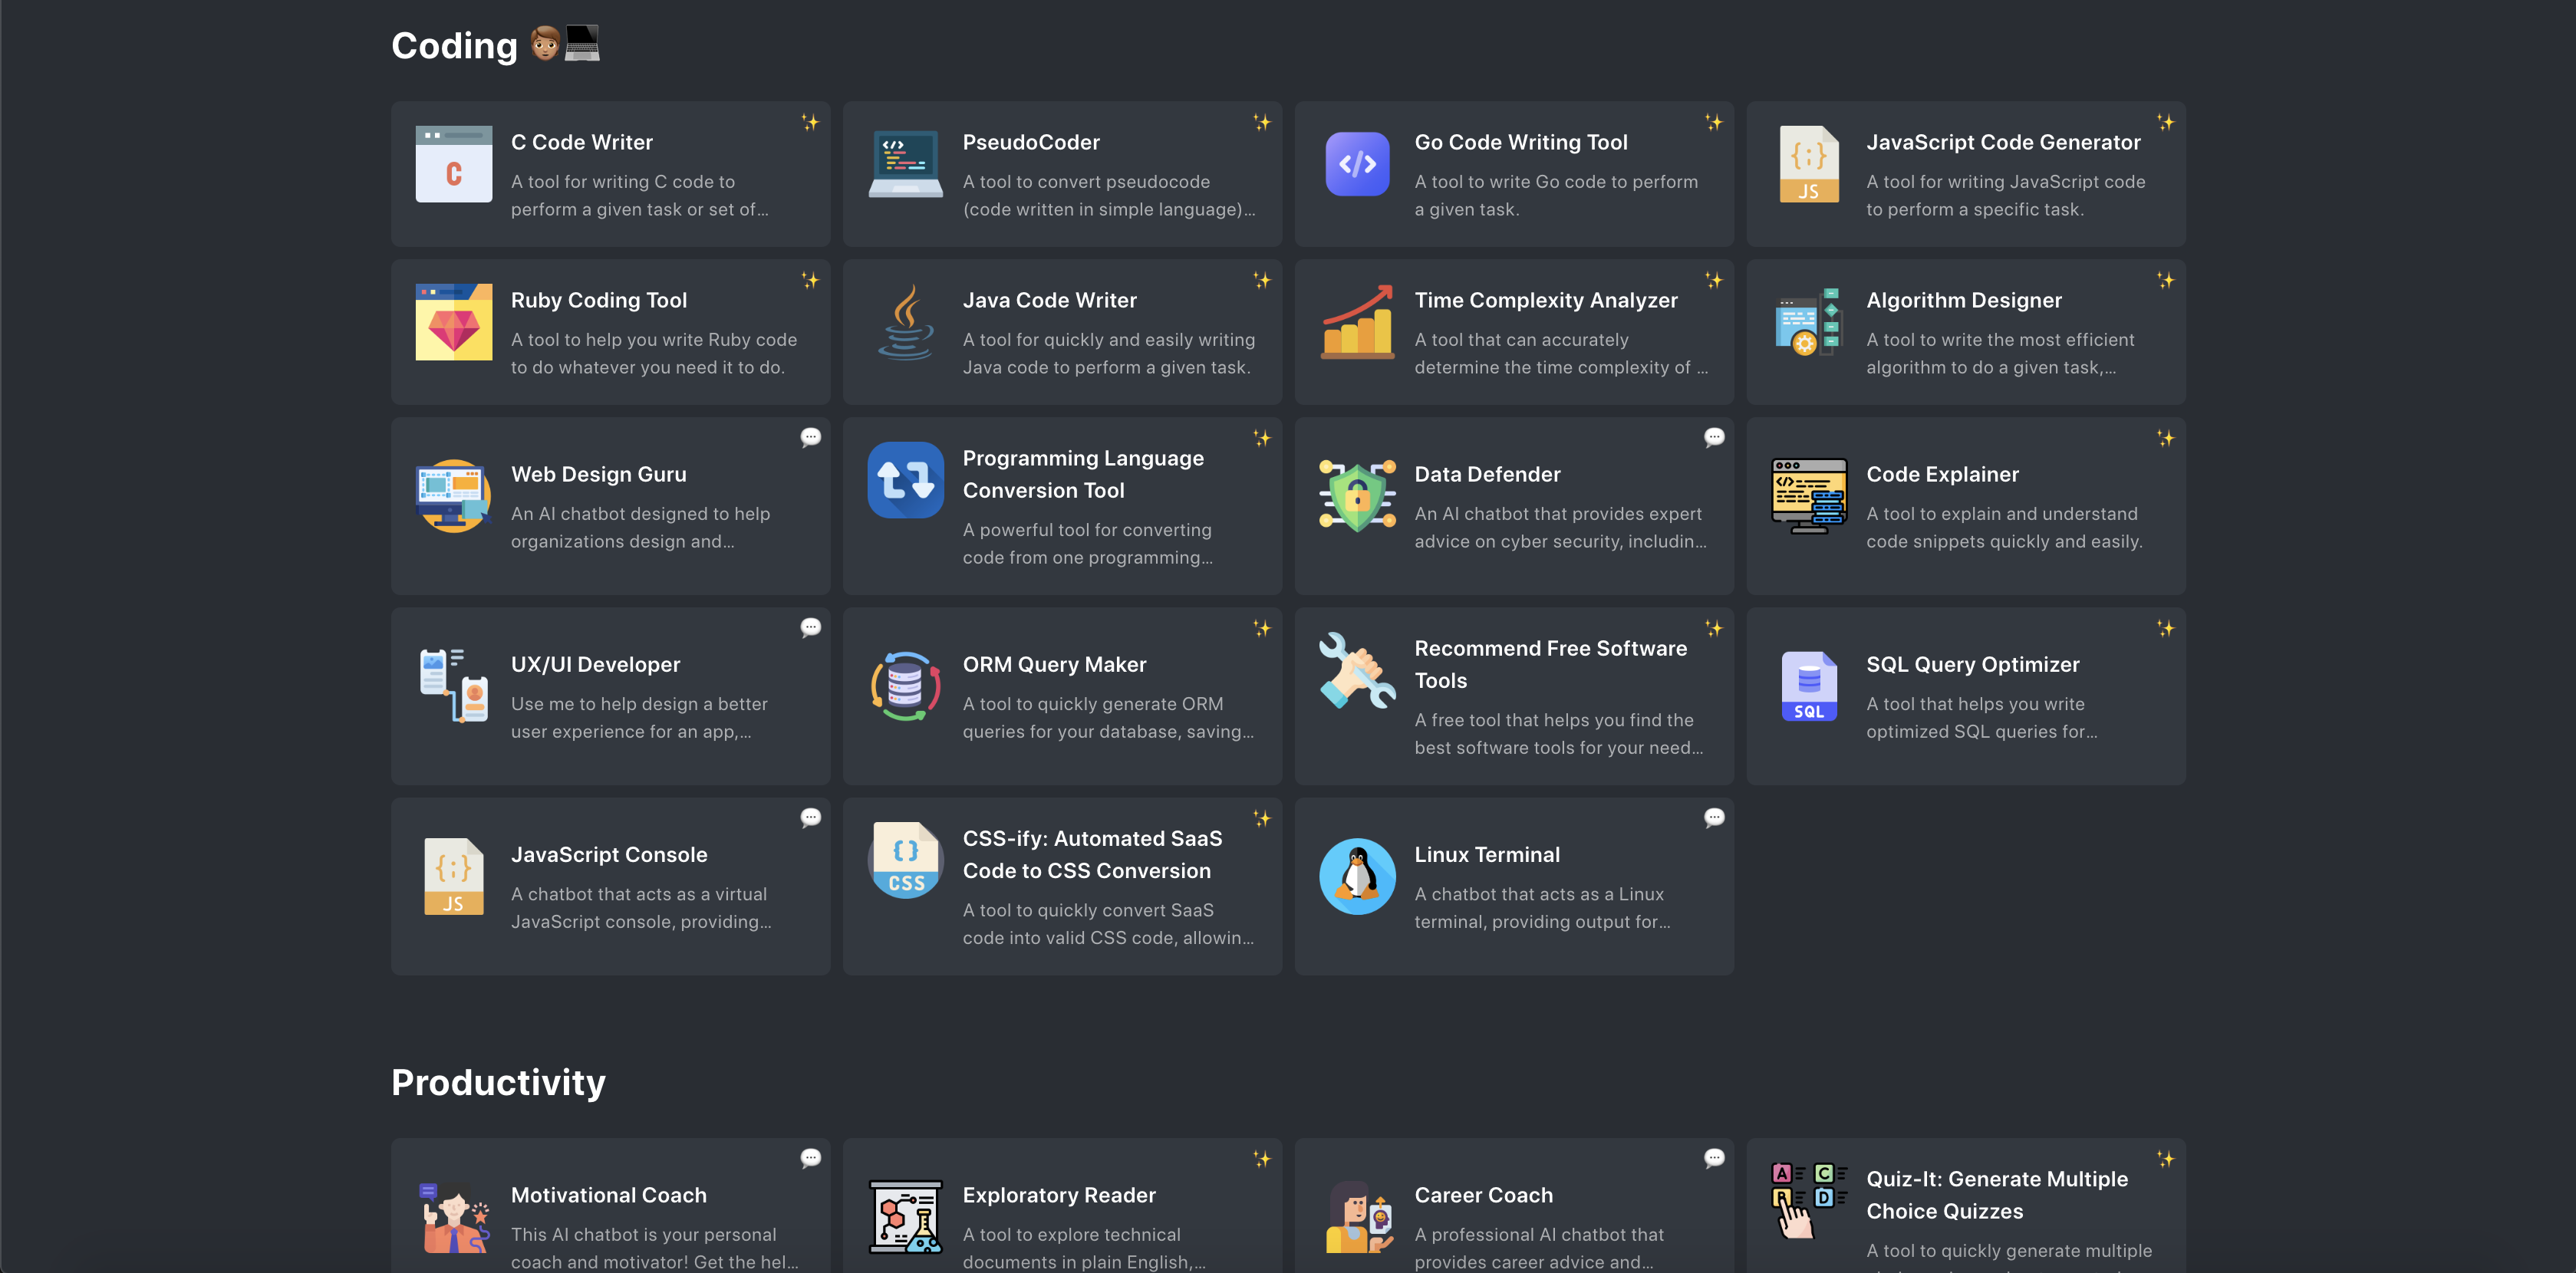The height and width of the screenshot is (1273, 2576).
Task: Click the Career Coach avatar thumbnail
Action: [x=1357, y=1216]
